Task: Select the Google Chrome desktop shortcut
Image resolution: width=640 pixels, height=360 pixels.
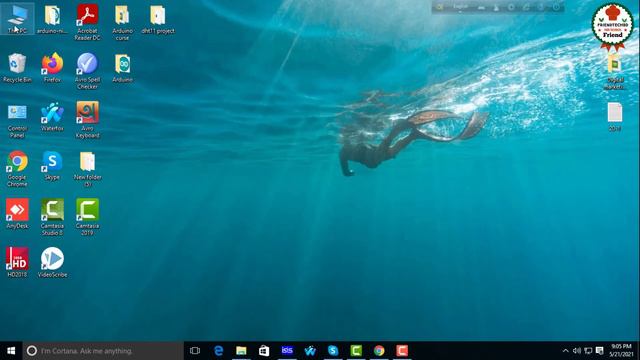Action: 17,169
